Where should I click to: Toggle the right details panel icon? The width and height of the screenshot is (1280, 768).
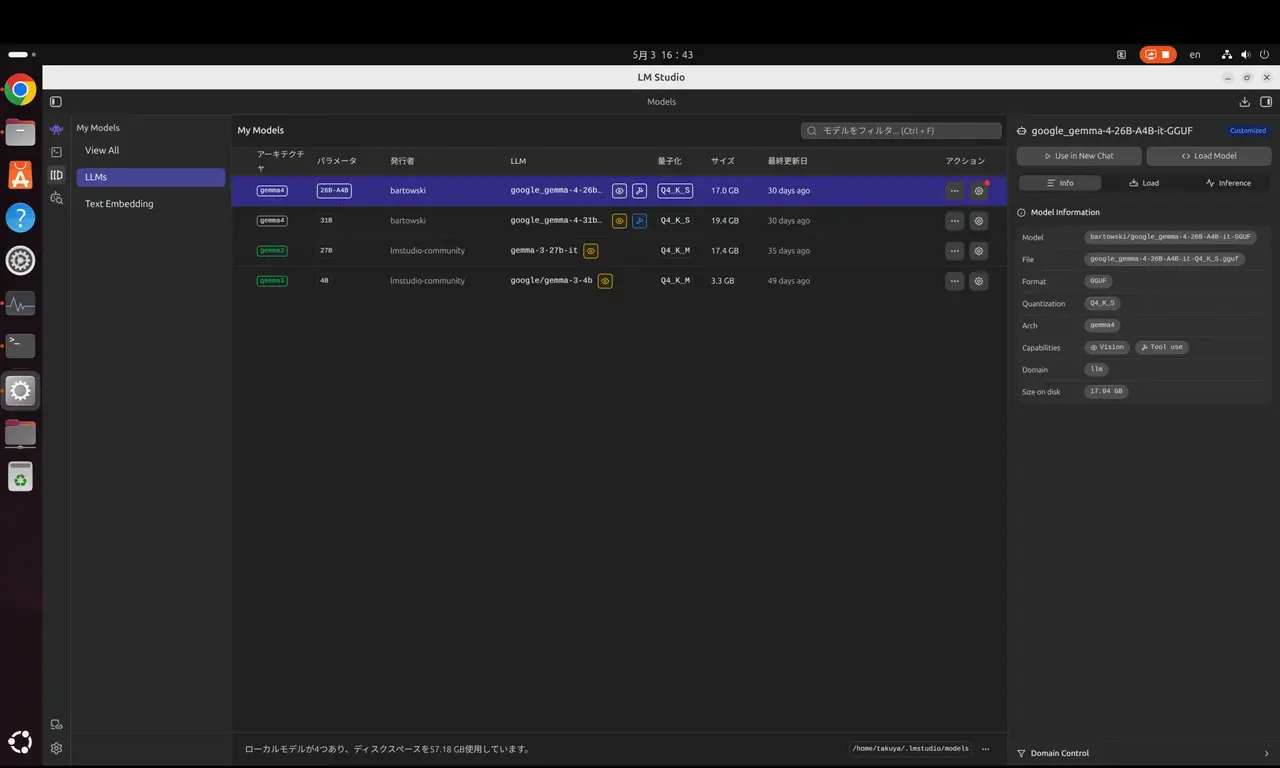coord(1266,102)
